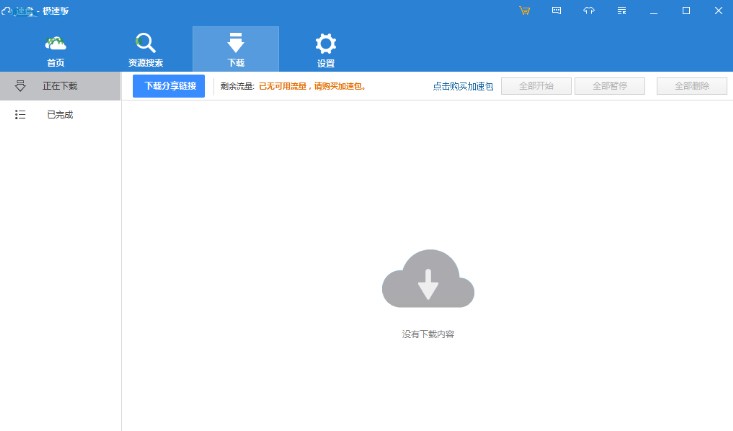Screen dimensions: 733x431
Task: Click the skin shirt icon in title bar
Action: tap(589, 10)
